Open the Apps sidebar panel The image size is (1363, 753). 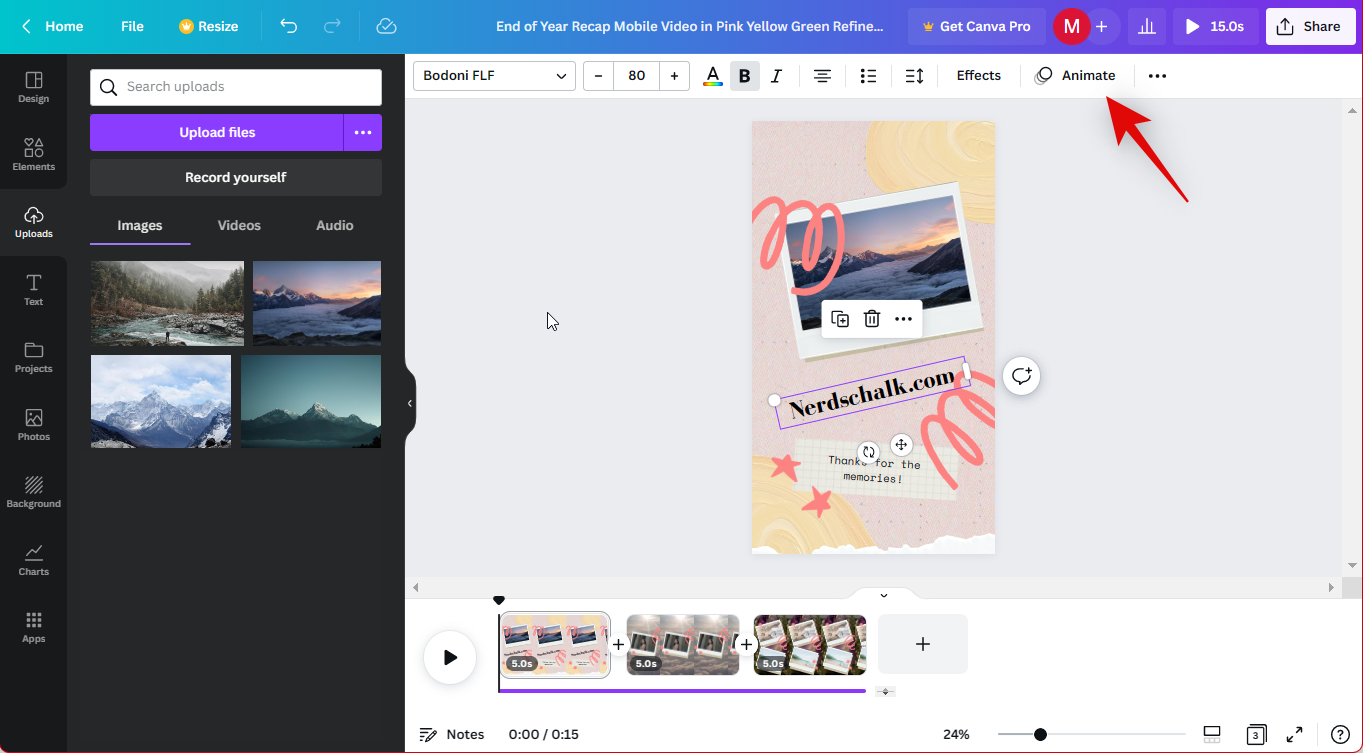pos(33,627)
